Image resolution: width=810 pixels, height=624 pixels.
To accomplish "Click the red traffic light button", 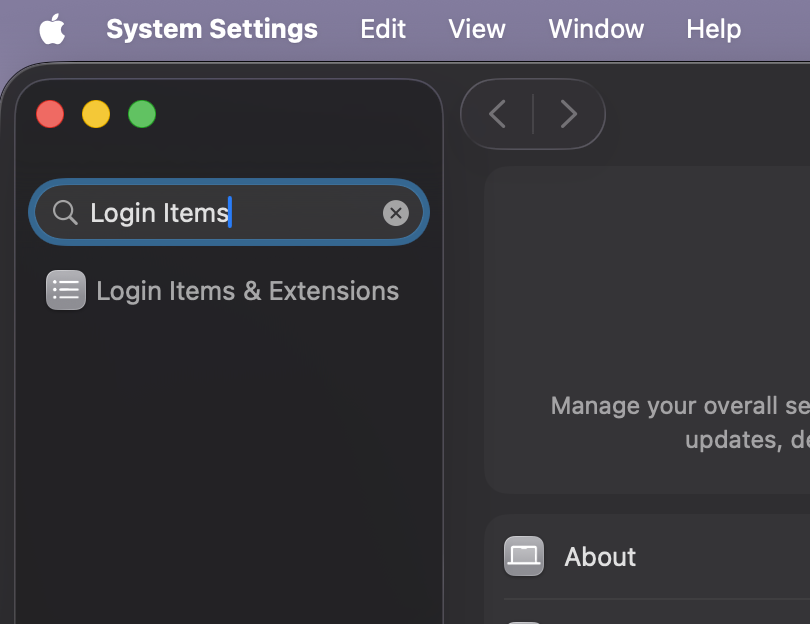I will pos(50,114).
